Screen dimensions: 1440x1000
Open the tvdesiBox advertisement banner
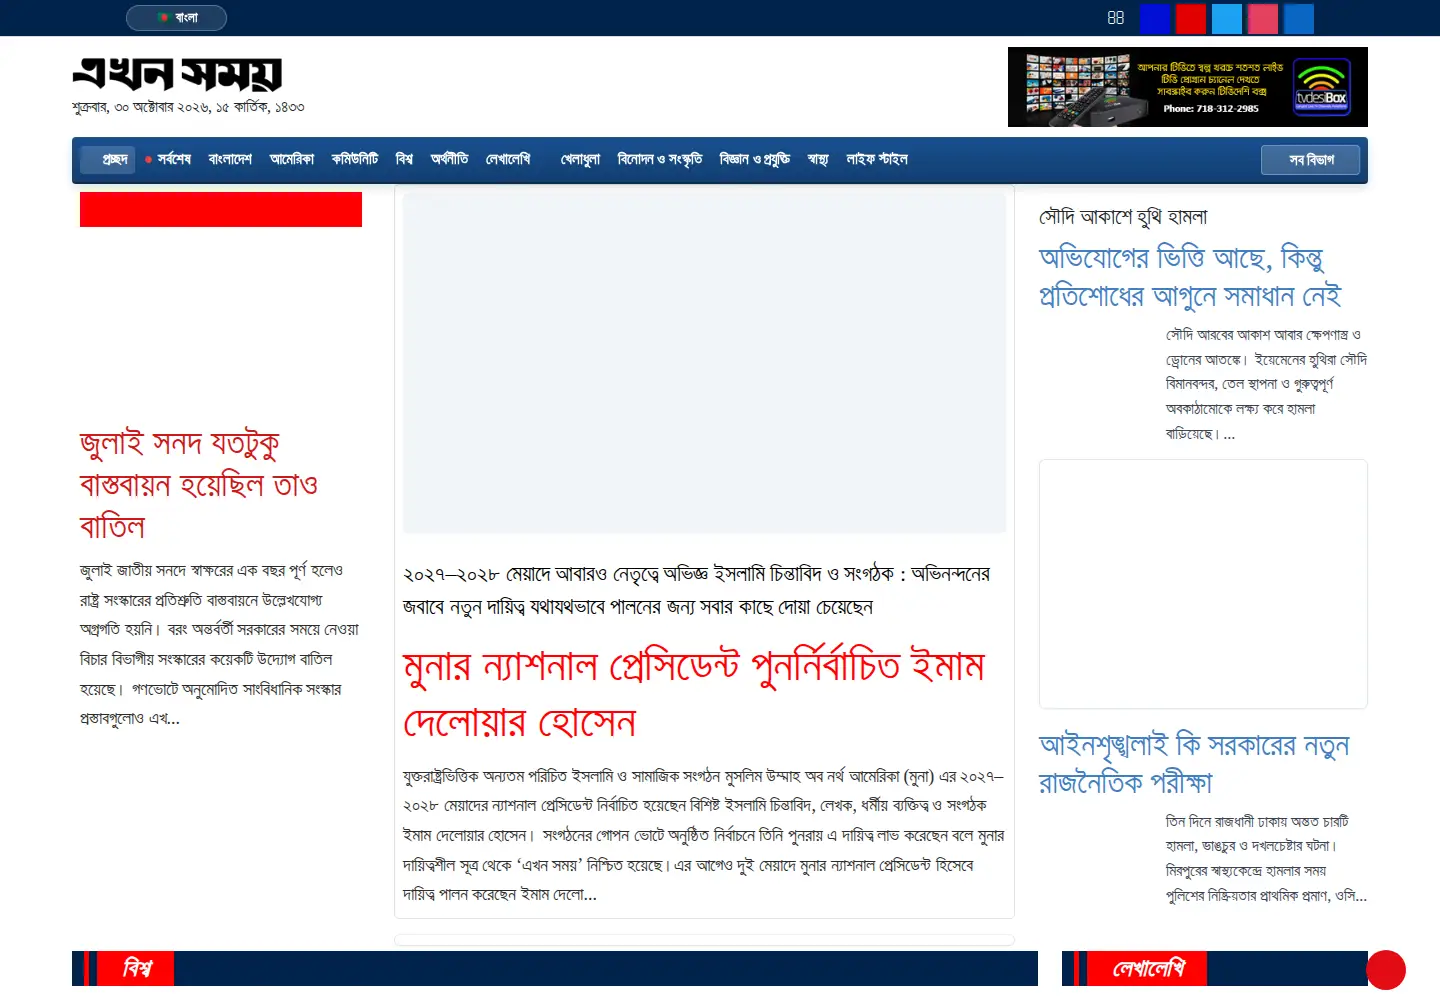1188,87
